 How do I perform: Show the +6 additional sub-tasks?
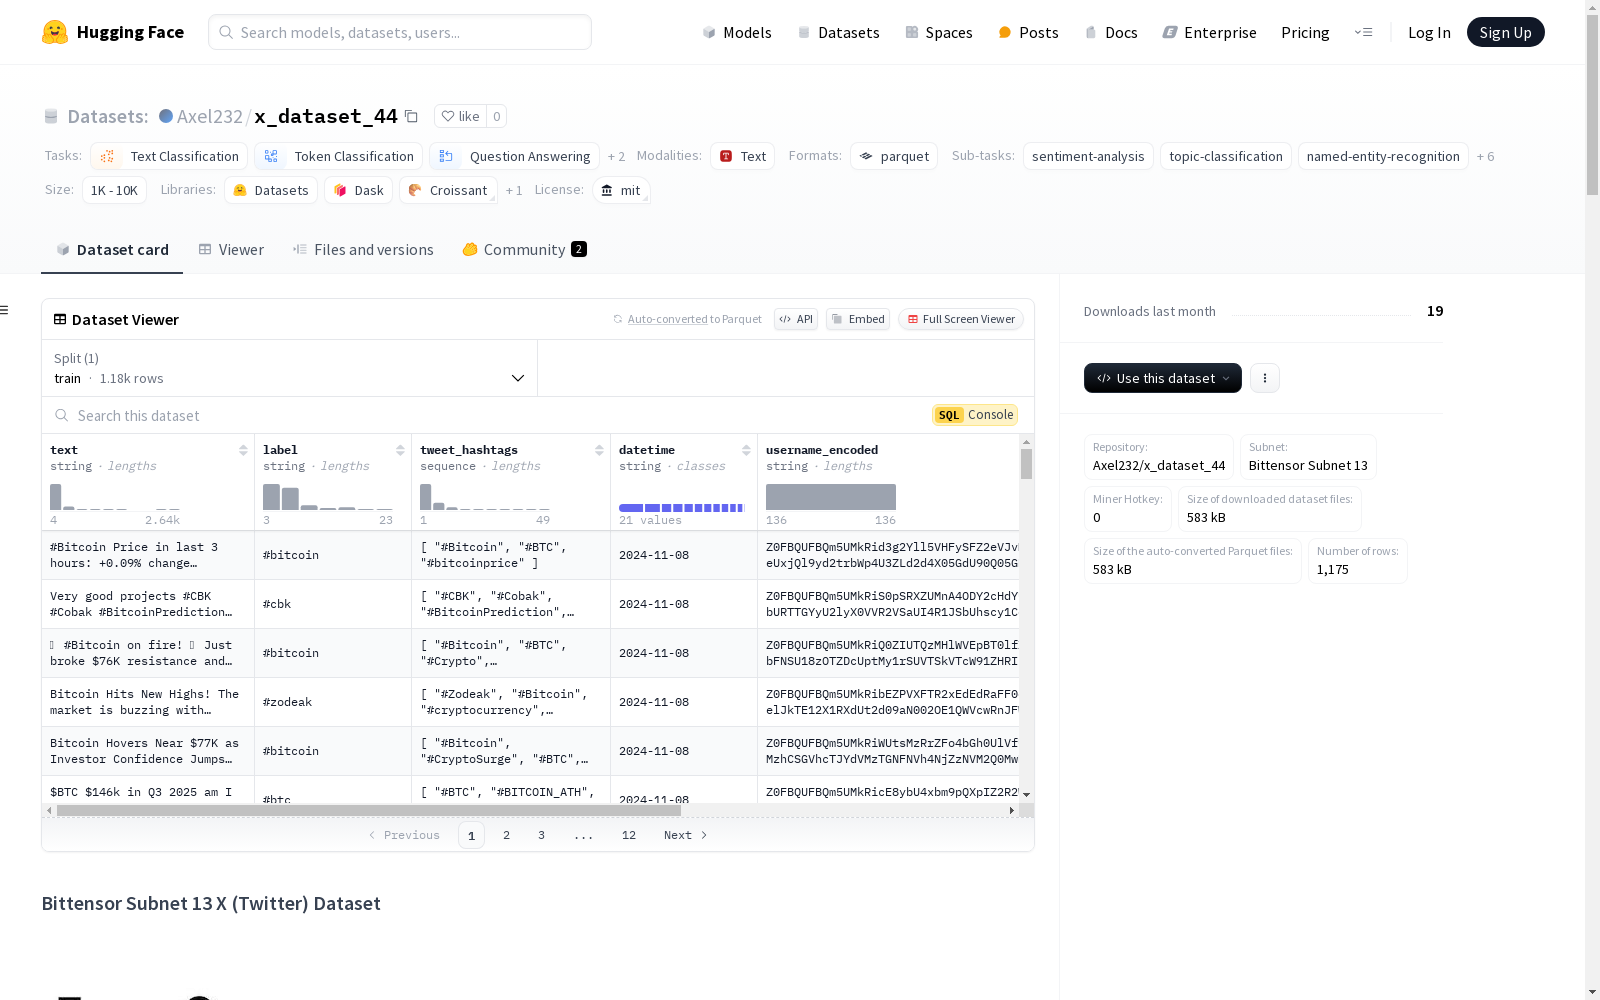pos(1486,157)
